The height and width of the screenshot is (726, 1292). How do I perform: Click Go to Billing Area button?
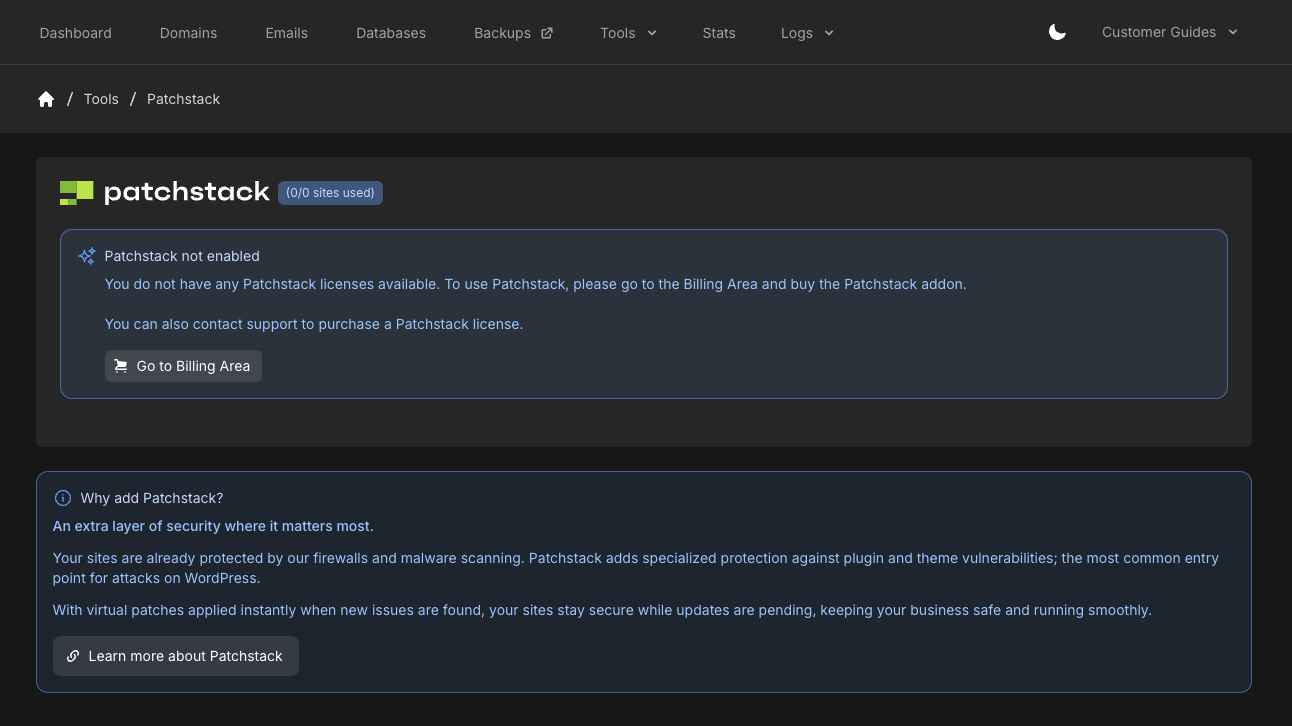[x=183, y=366]
